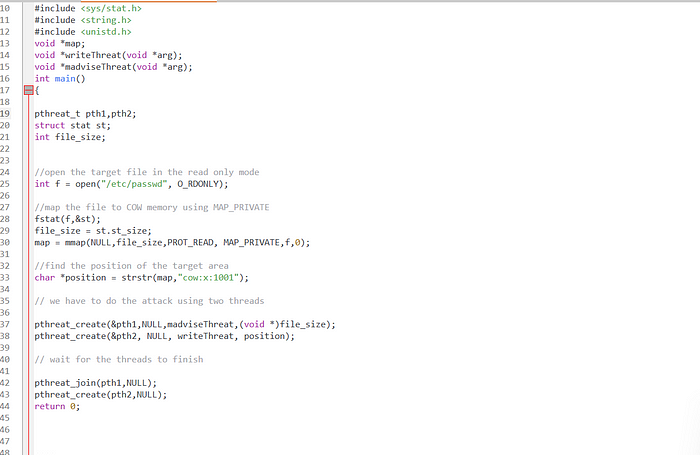The image size is (700, 455).
Task: Click the 'int file_size;' line
Action: [x=70, y=137]
